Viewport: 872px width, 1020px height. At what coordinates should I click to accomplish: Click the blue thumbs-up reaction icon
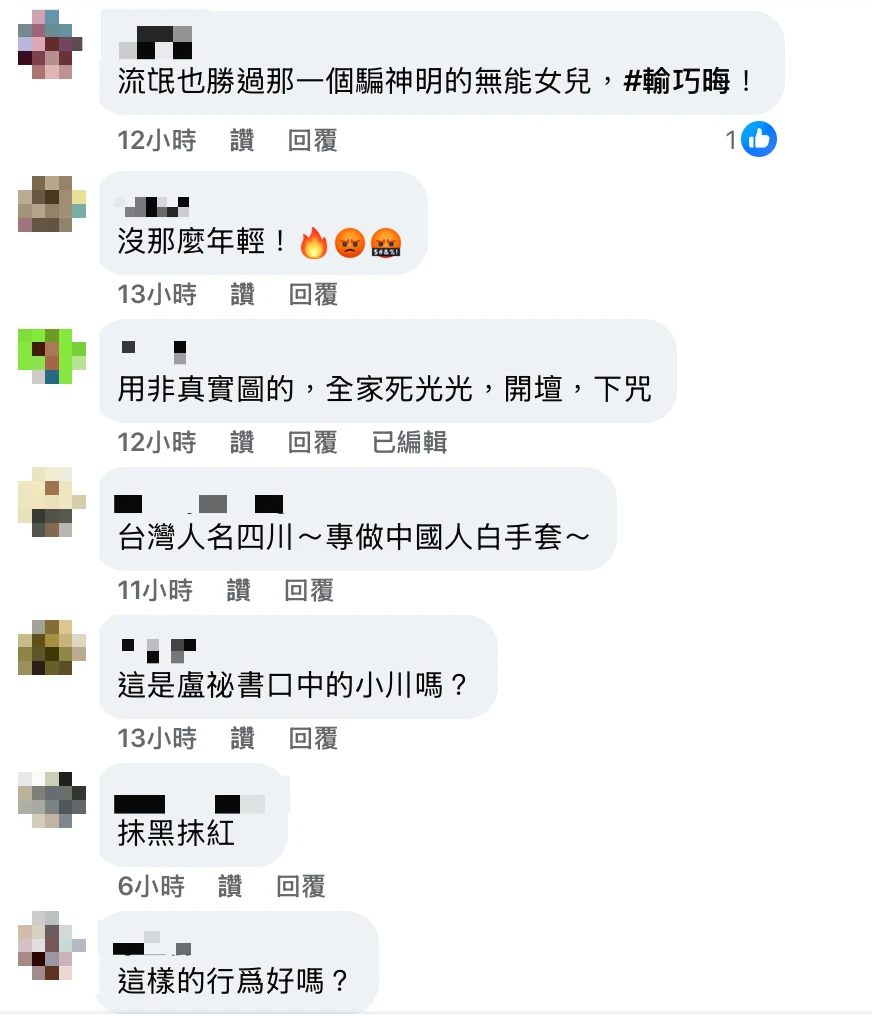coord(759,139)
